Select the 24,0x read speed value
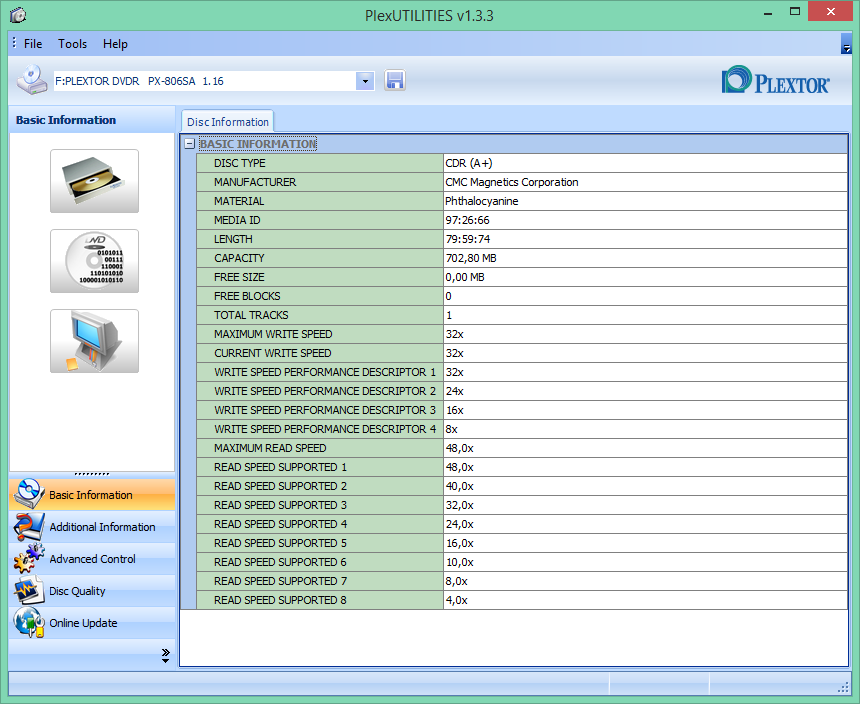 460,524
